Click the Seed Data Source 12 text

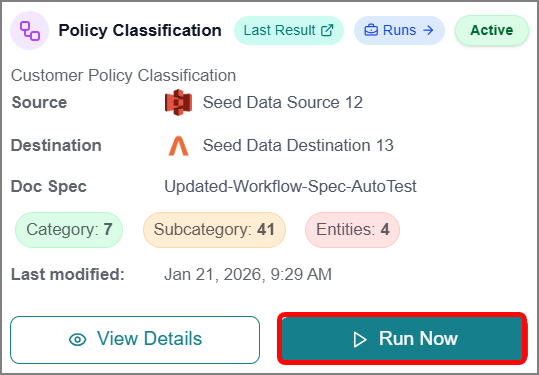[283, 102]
